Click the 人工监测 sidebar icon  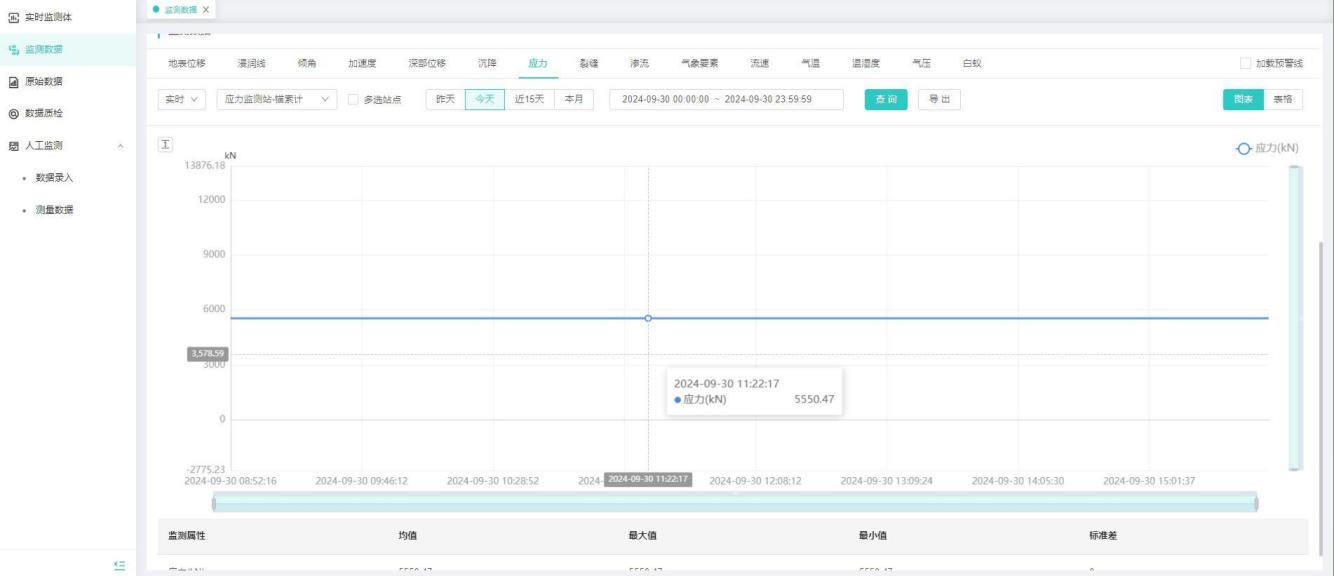(14, 146)
